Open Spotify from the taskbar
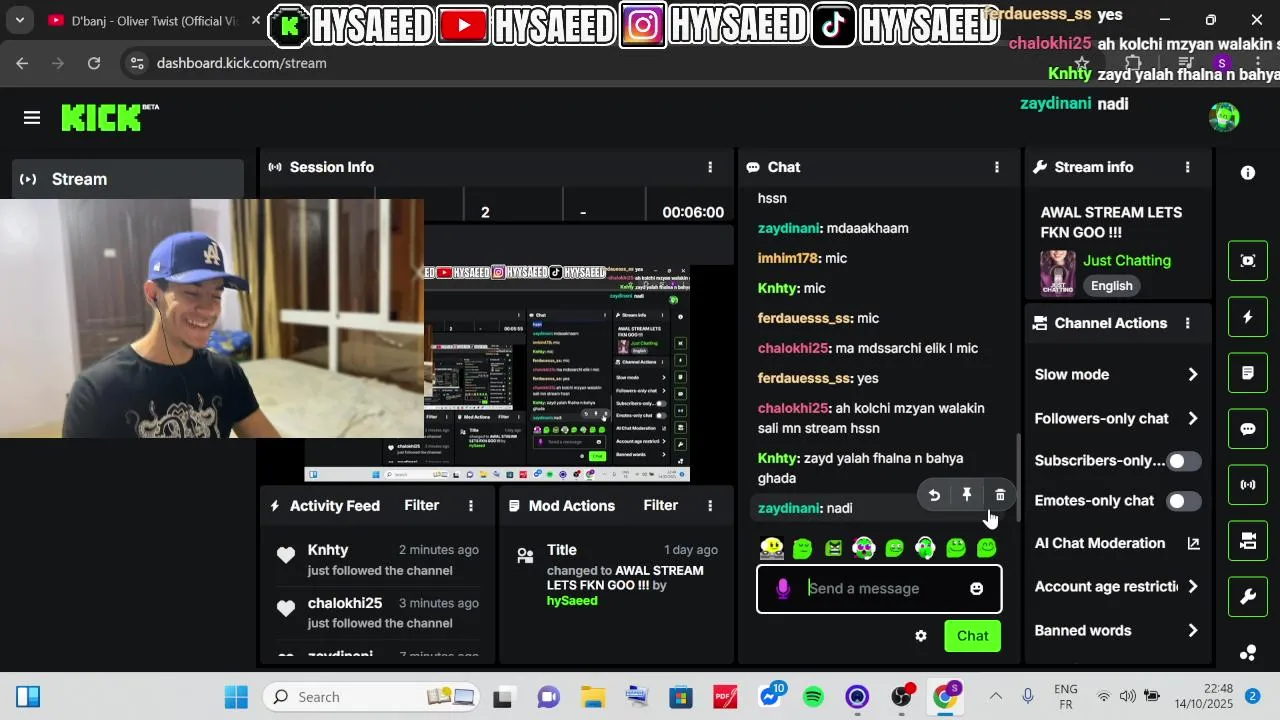Screen dimensions: 1280x720 click(813, 697)
